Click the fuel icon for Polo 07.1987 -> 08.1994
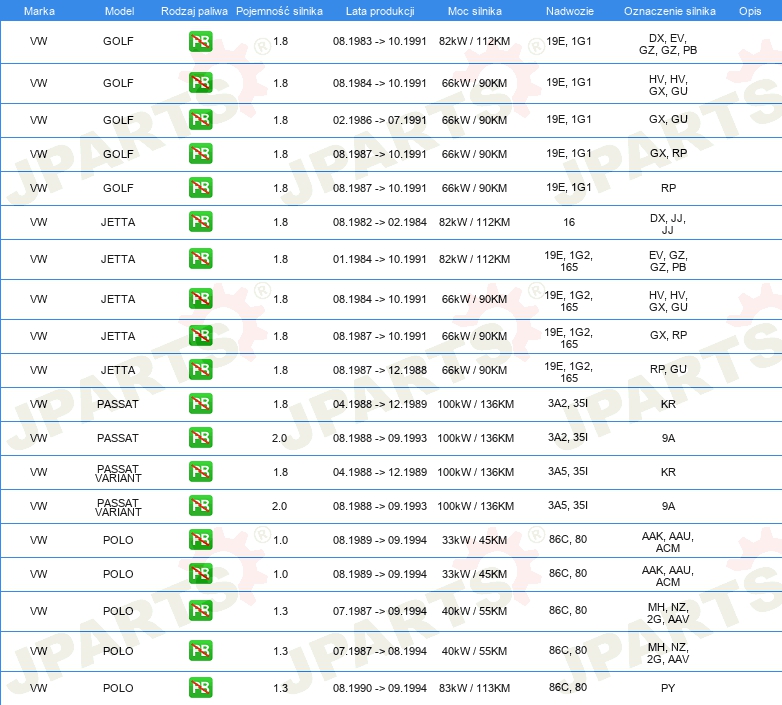The height and width of the screenshot is (705, 782). [200, 650]
